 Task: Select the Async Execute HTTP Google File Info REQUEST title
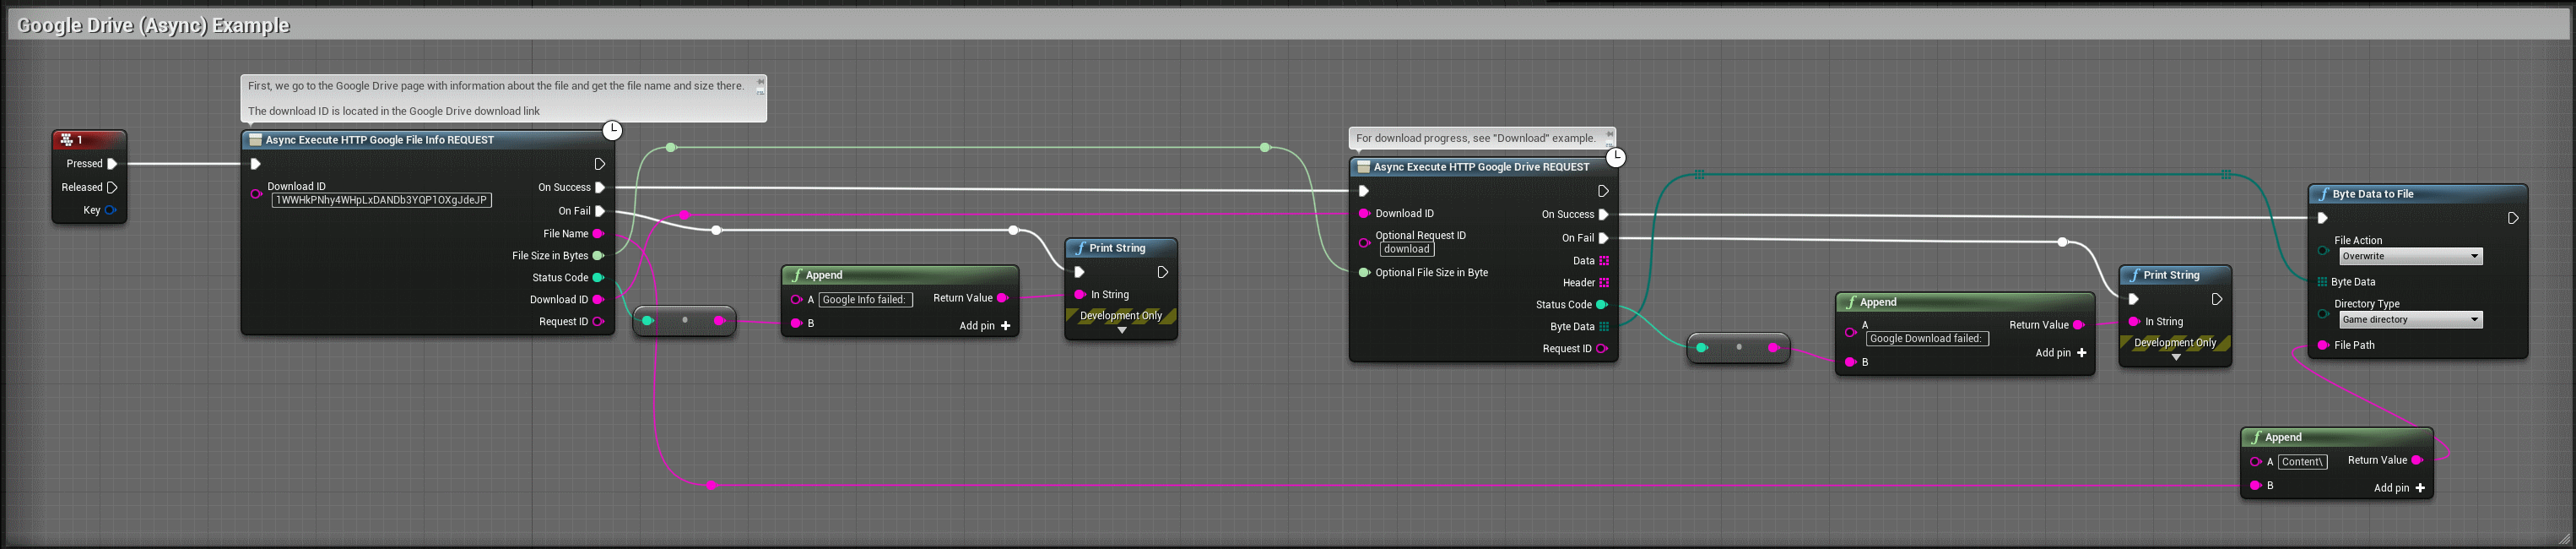[x=380, y=140]
